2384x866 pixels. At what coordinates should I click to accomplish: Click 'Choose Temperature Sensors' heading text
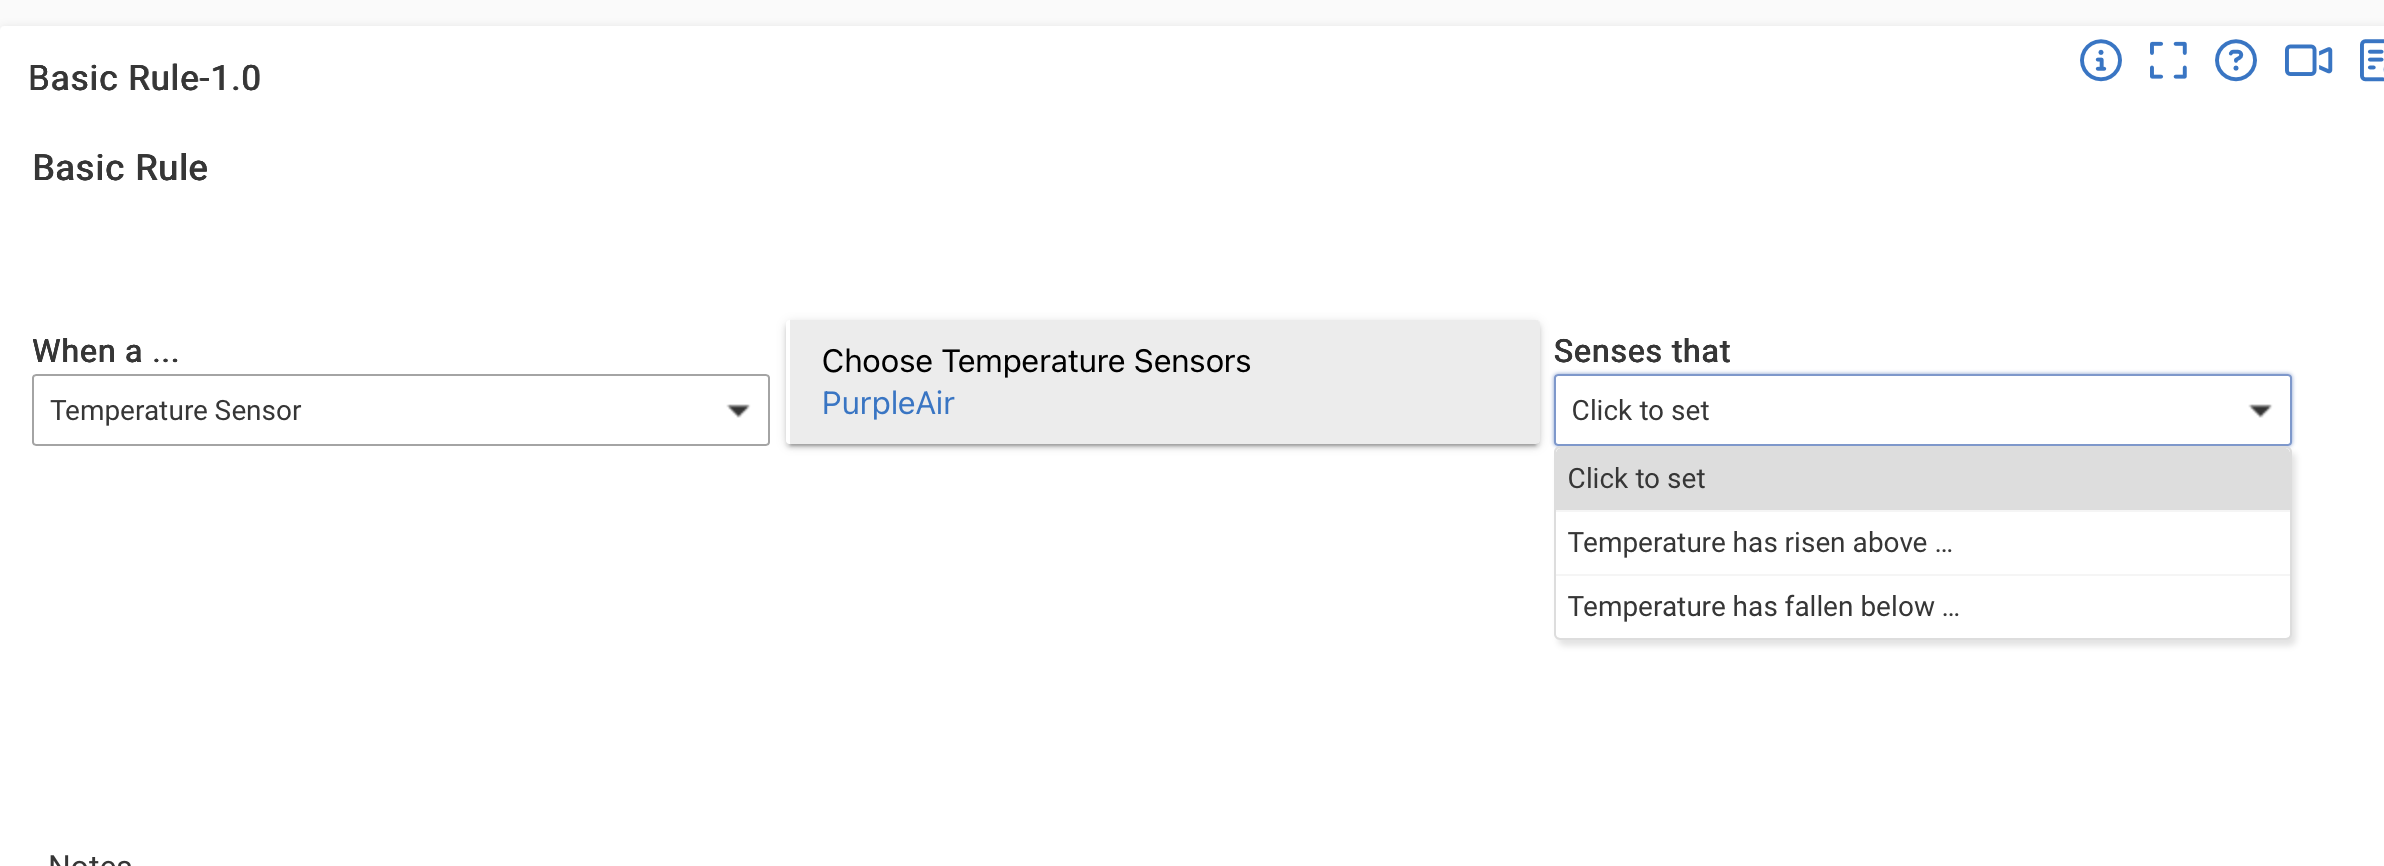click(1036, 361)
